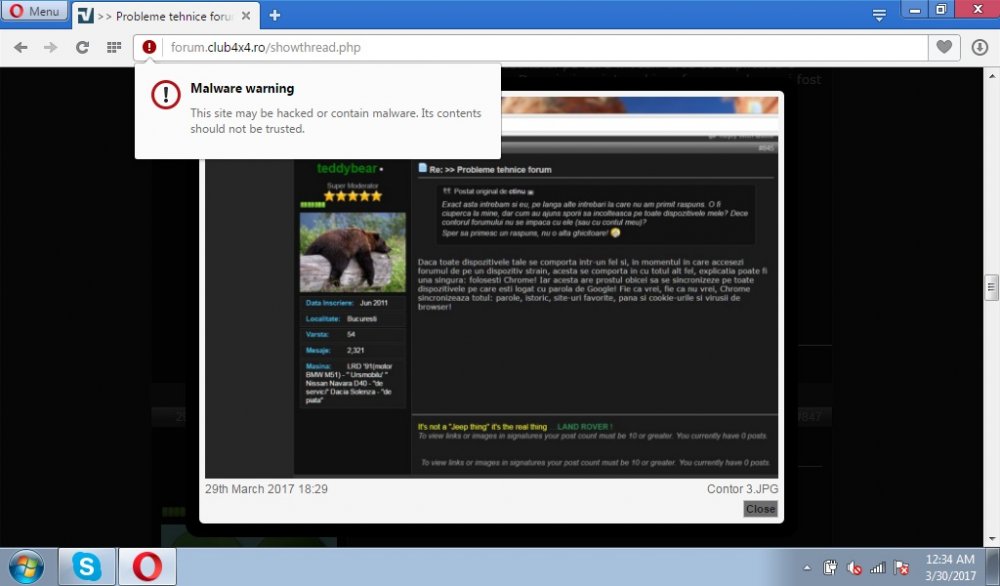Open Skype from the taskbar
The image size is (1000, 586).
85,565
